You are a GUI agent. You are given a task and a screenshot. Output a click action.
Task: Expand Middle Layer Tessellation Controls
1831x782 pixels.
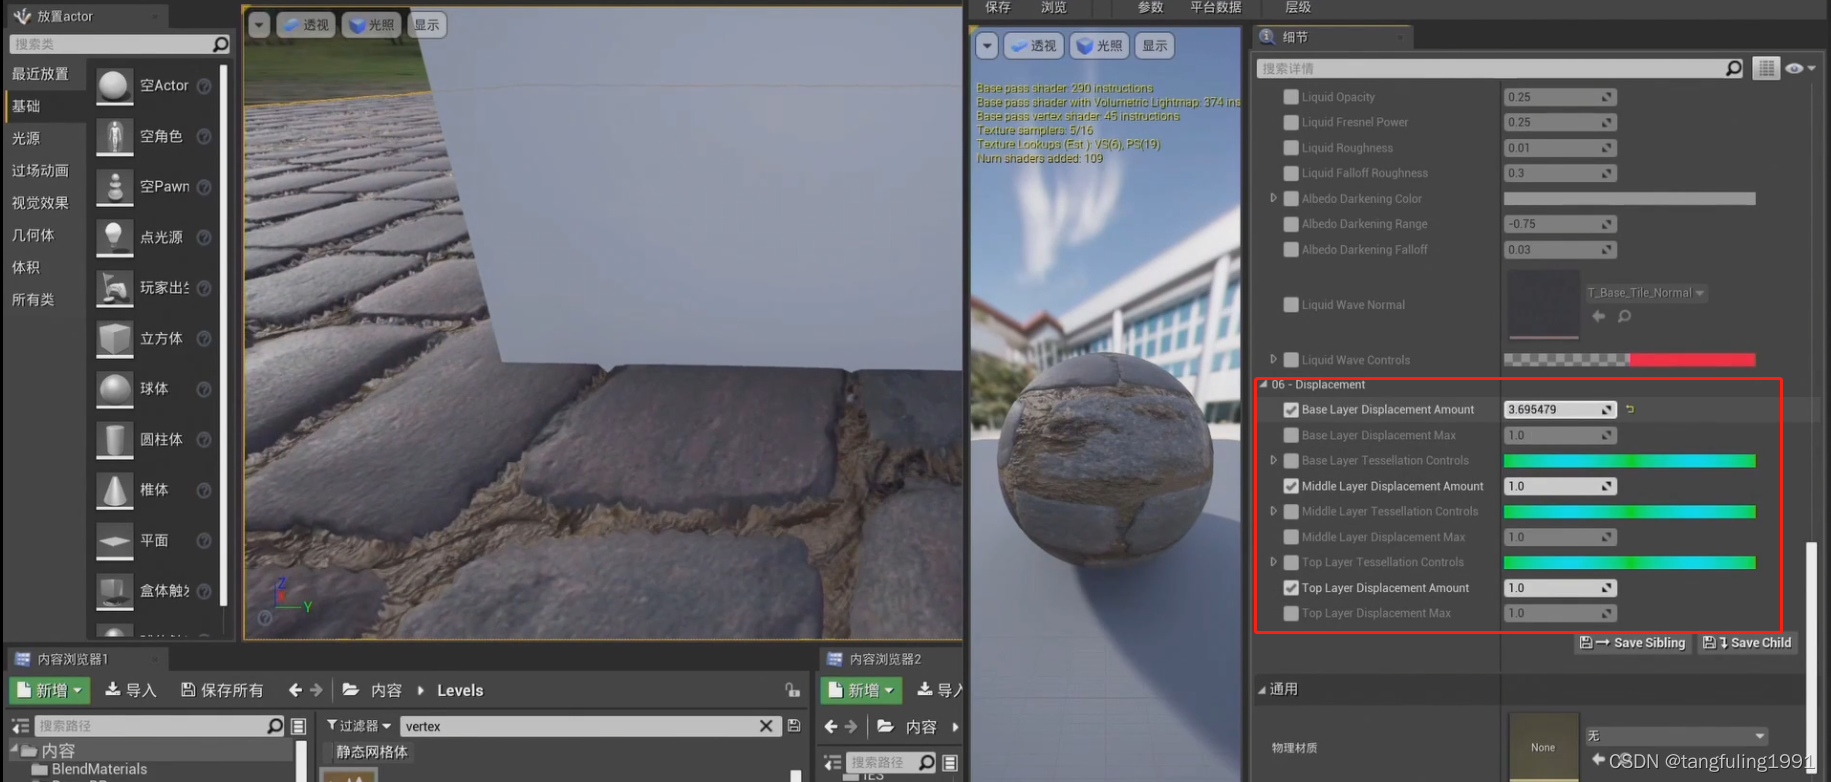point(1273,511)
